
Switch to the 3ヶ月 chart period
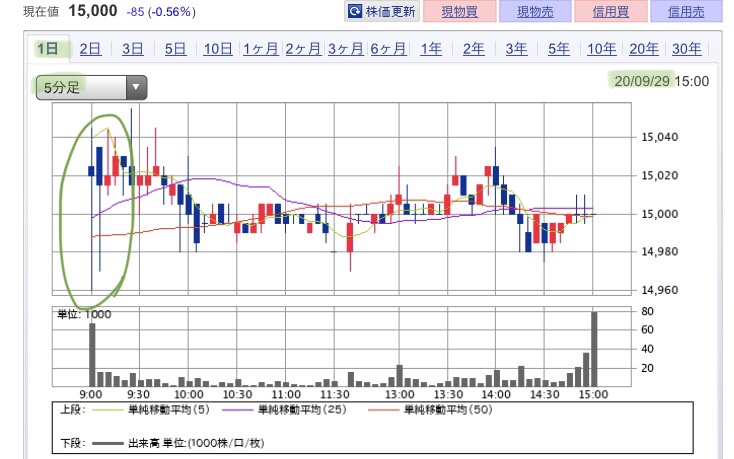click(346, 49)
